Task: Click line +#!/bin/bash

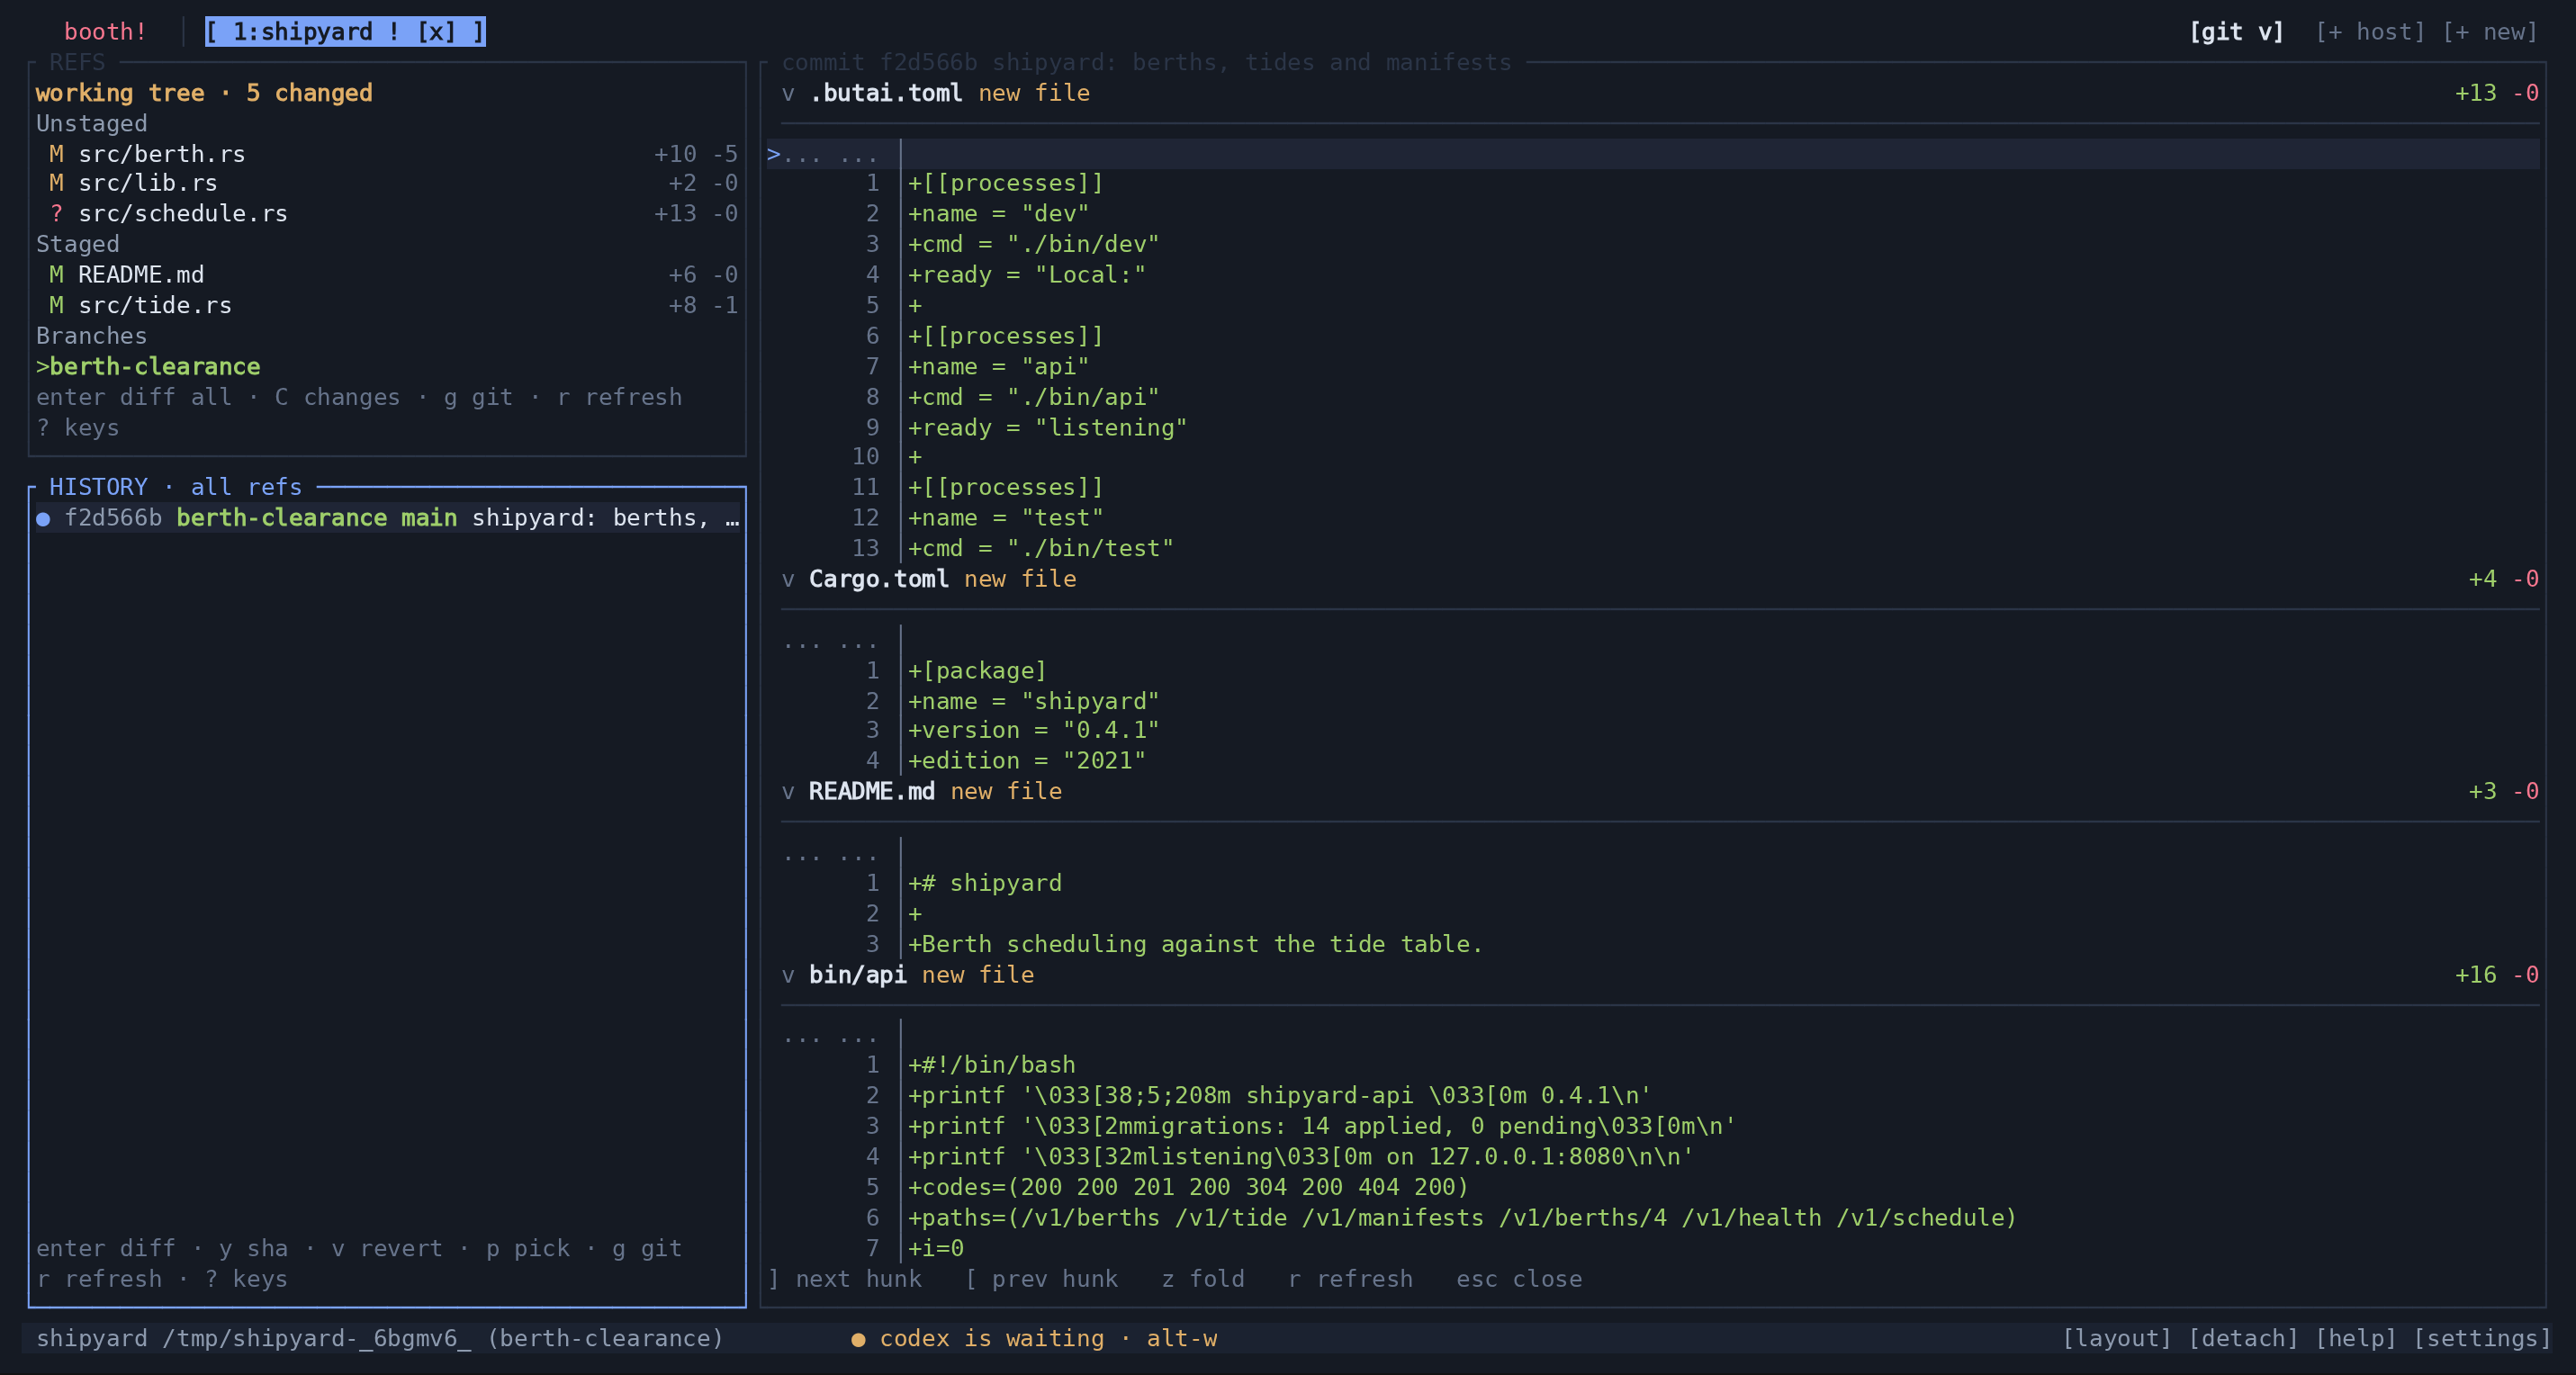Action: click(x=992, y=1065)
